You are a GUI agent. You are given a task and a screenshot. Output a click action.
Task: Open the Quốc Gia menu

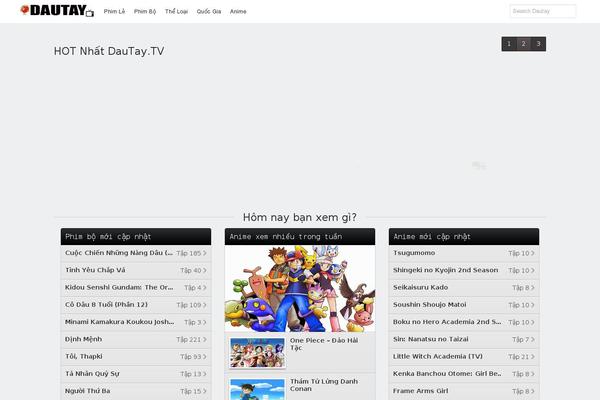click(x=209, y=11)
